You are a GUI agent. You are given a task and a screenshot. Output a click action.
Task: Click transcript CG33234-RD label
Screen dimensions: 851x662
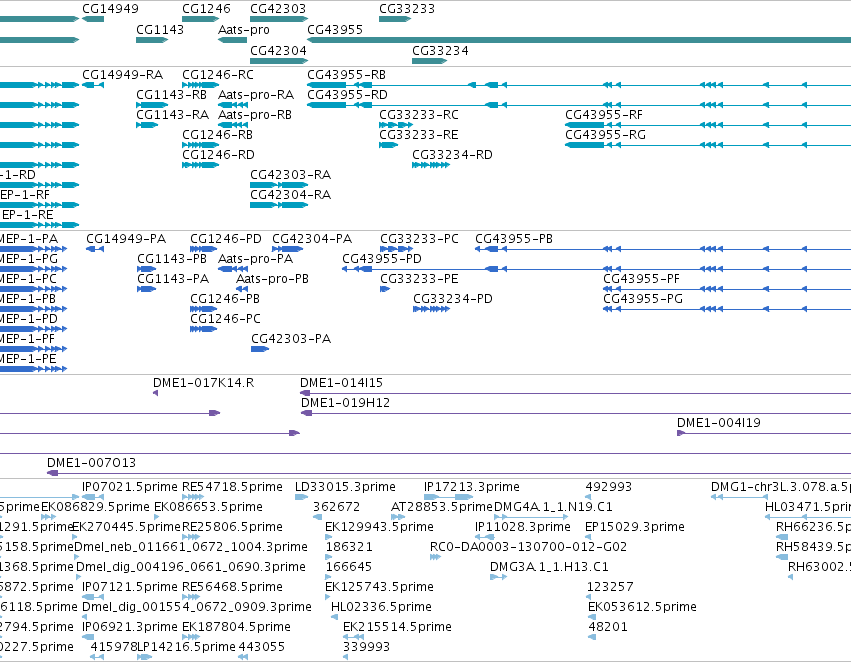coord(452,155)
